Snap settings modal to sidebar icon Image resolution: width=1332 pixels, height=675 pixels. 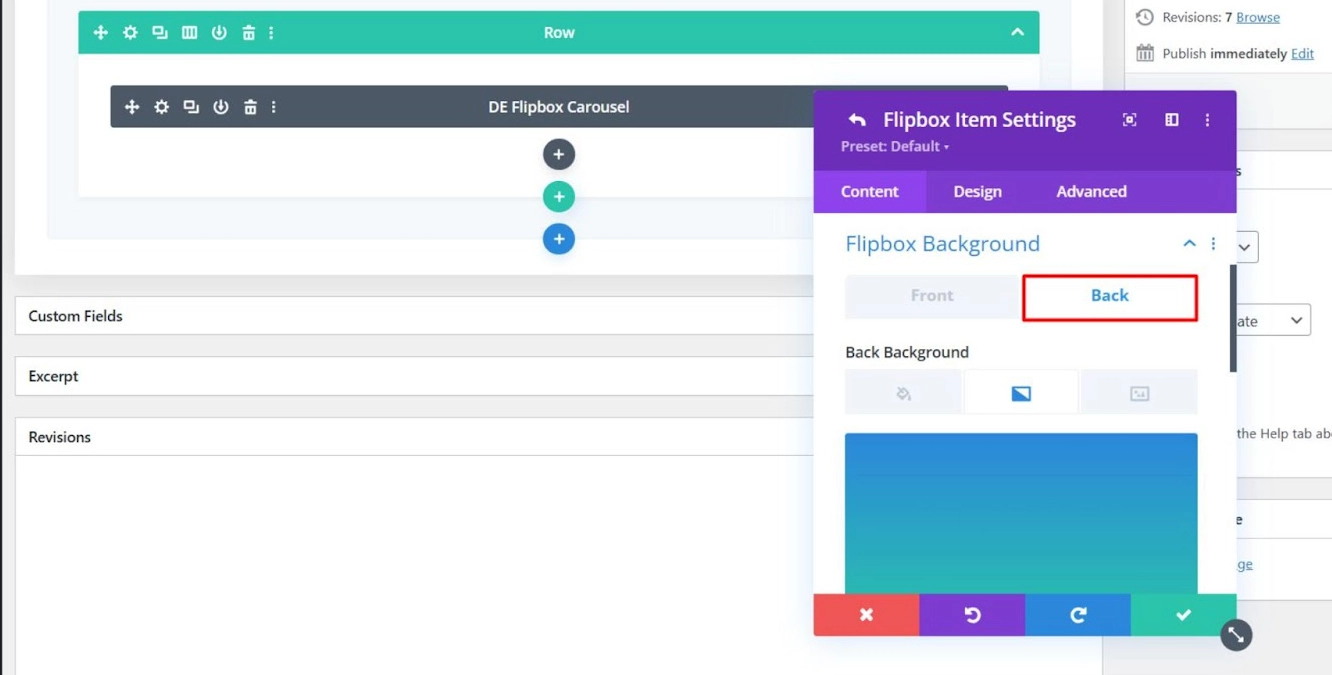pos(1172,120)
